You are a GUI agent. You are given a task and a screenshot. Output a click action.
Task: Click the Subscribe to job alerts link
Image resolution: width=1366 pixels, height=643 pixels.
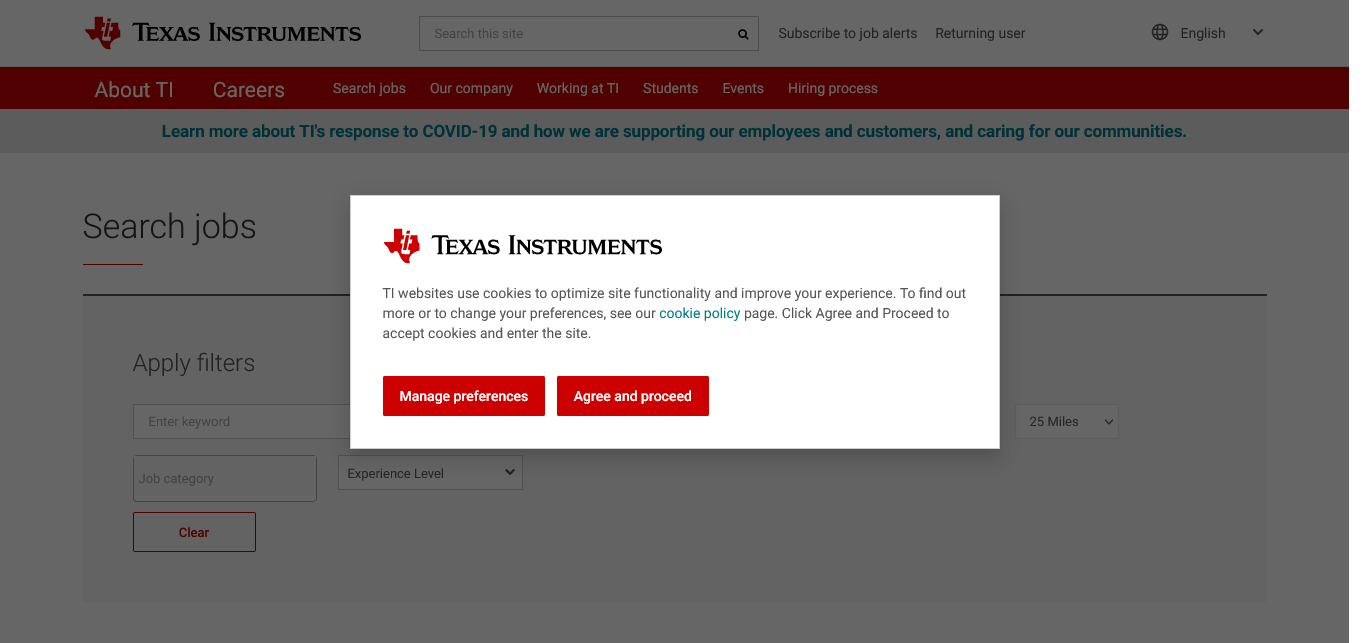point(847,33)
